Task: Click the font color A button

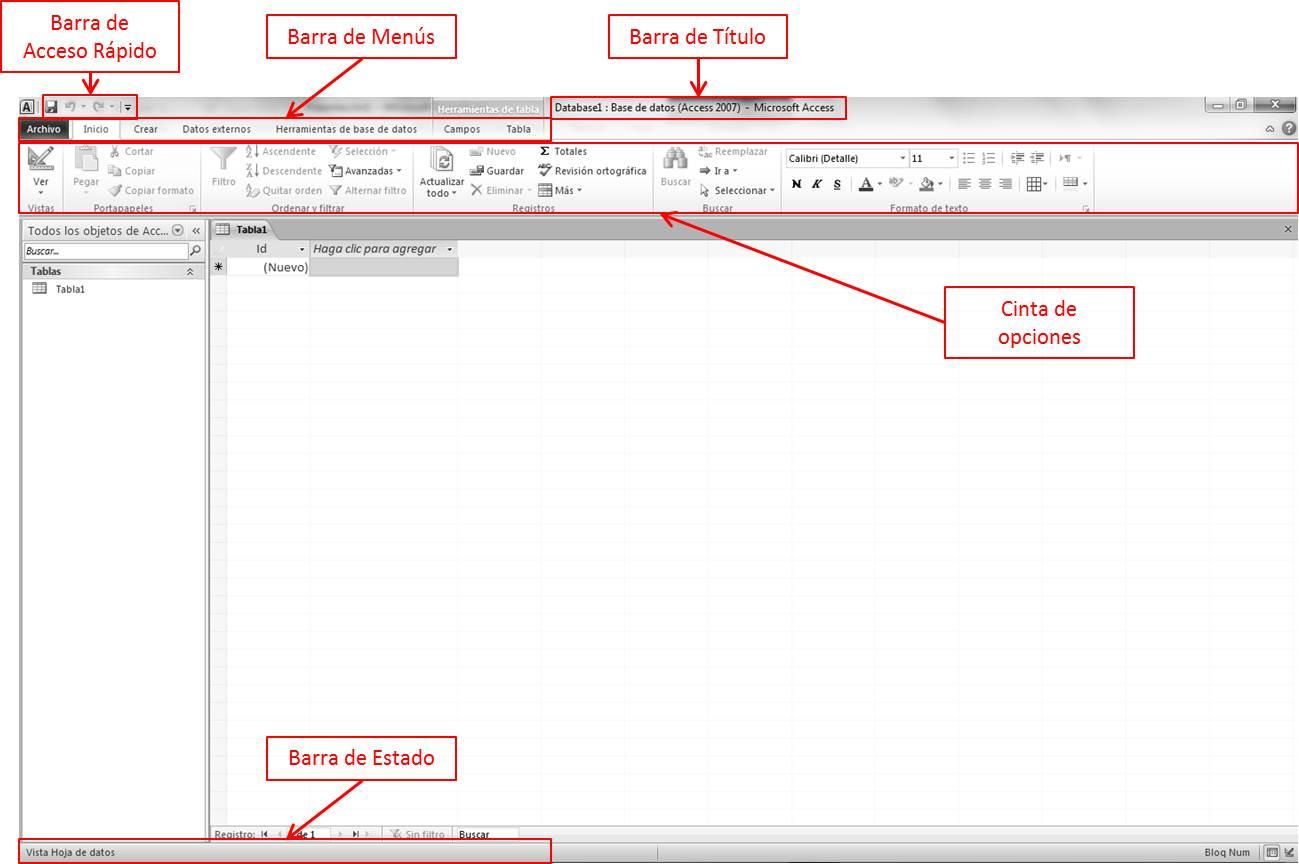Action: pos(866,184)
